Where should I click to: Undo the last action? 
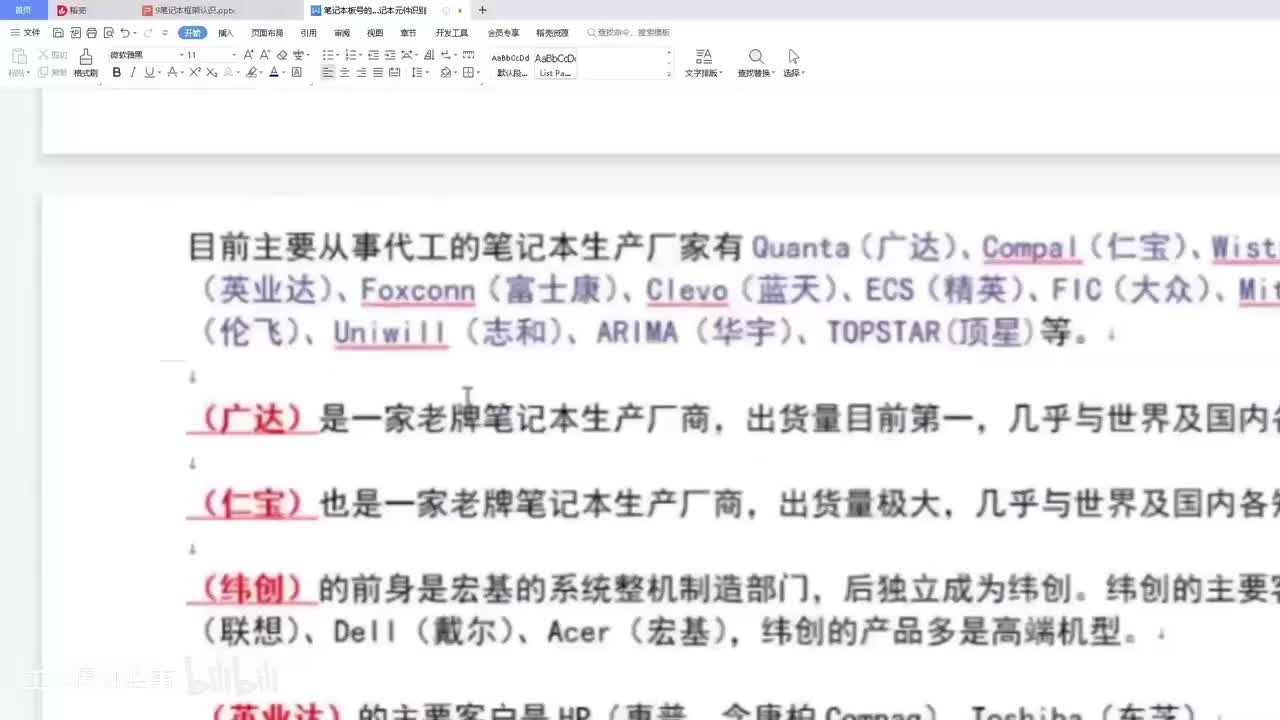pyautogui.click(x=125, y=33)
